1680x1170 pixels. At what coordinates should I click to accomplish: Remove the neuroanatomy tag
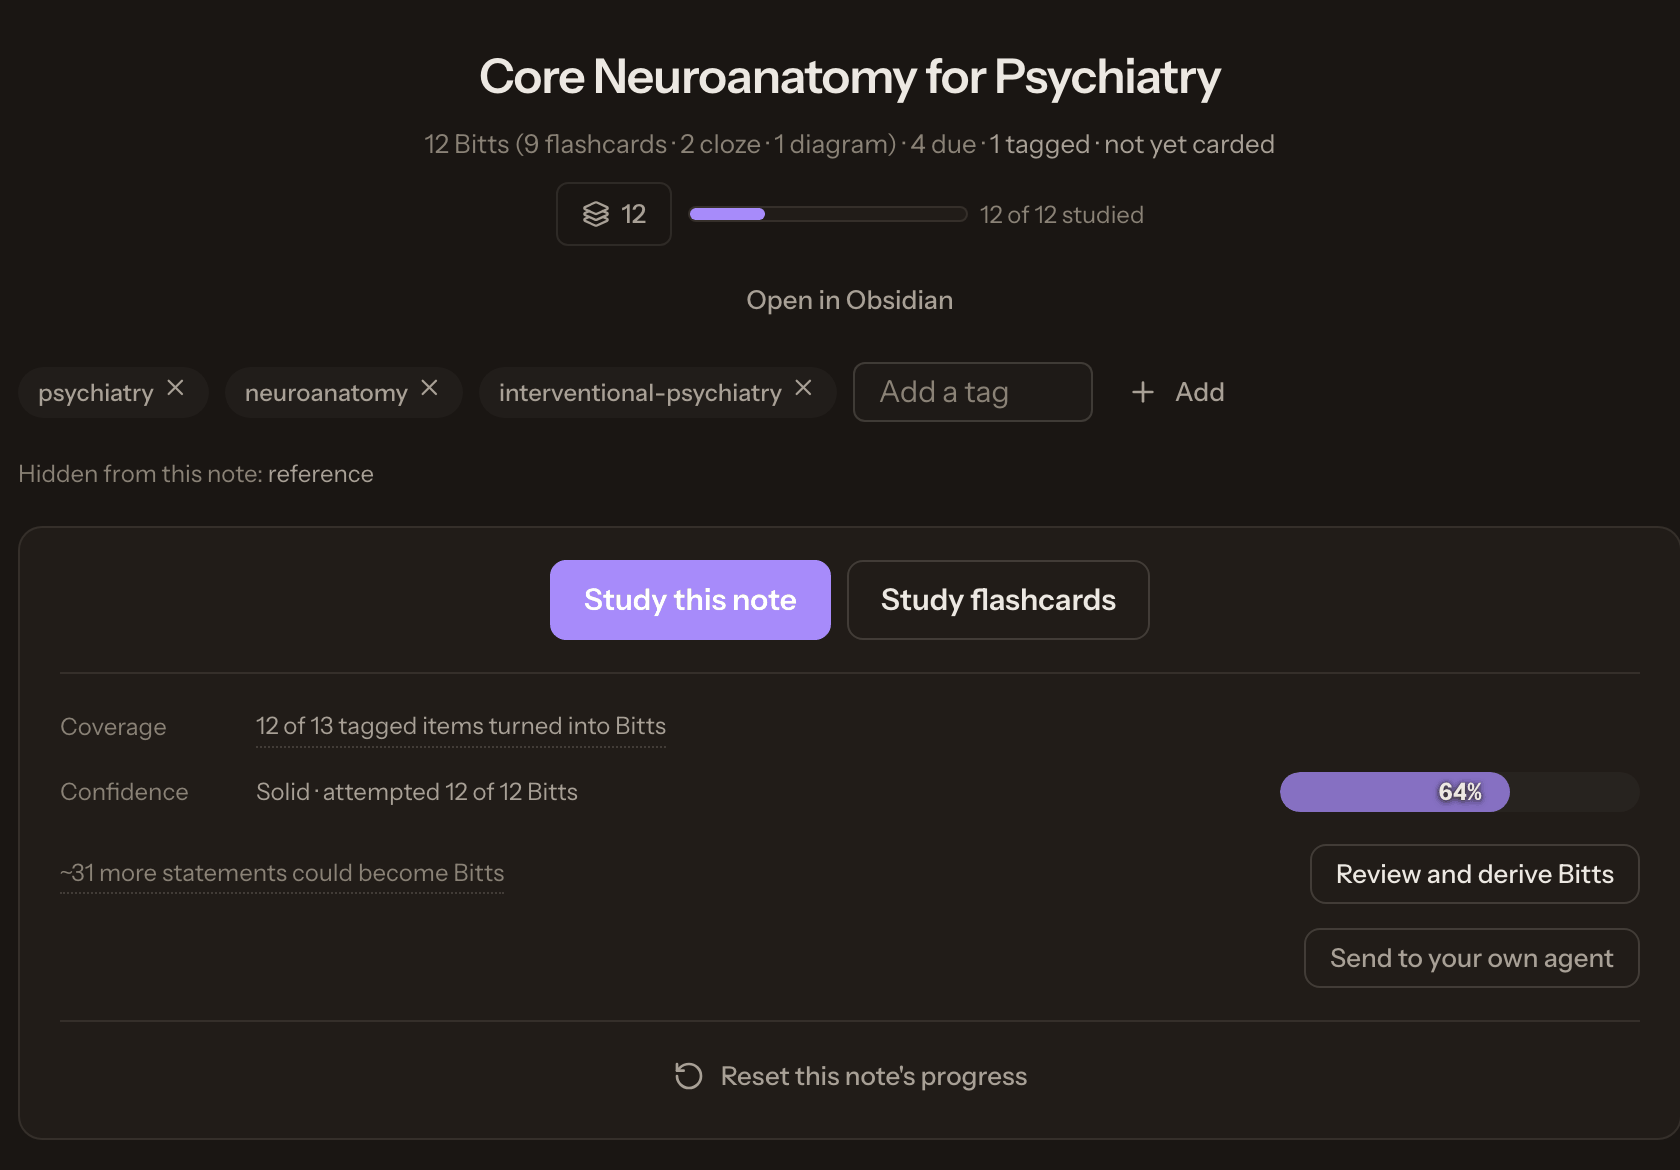click(430, 388)
